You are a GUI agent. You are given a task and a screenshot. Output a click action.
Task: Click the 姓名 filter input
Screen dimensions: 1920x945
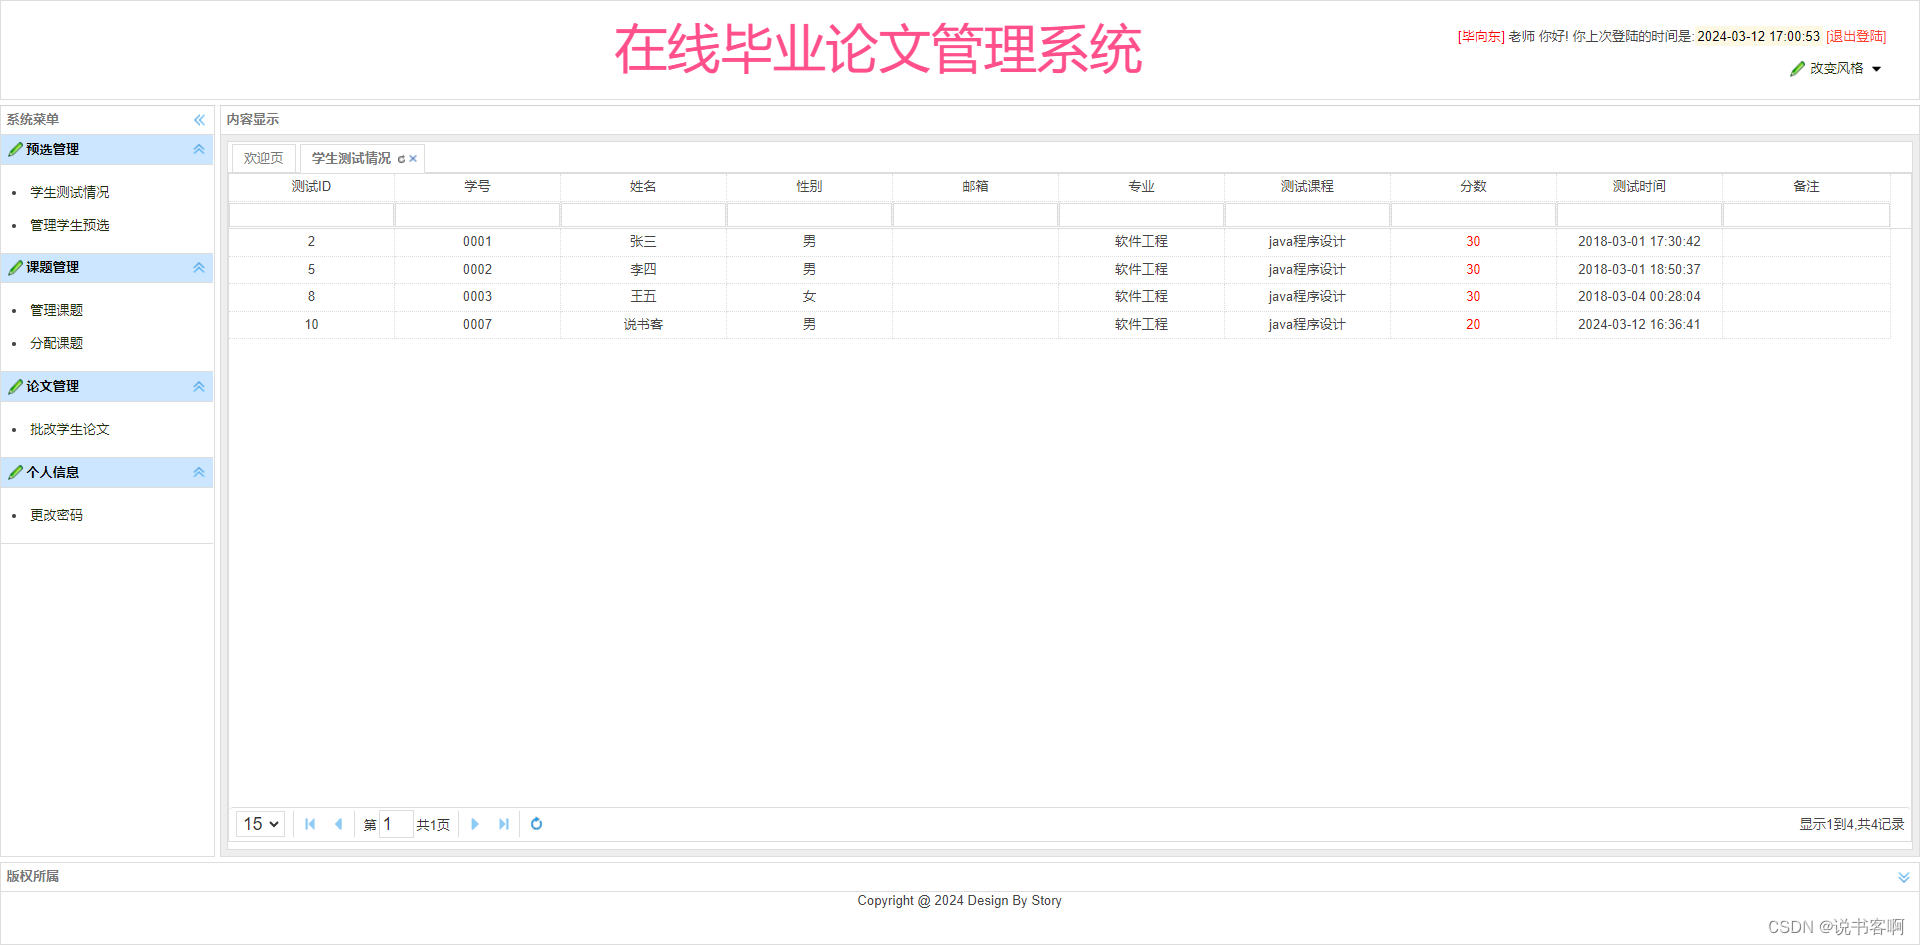643,215
